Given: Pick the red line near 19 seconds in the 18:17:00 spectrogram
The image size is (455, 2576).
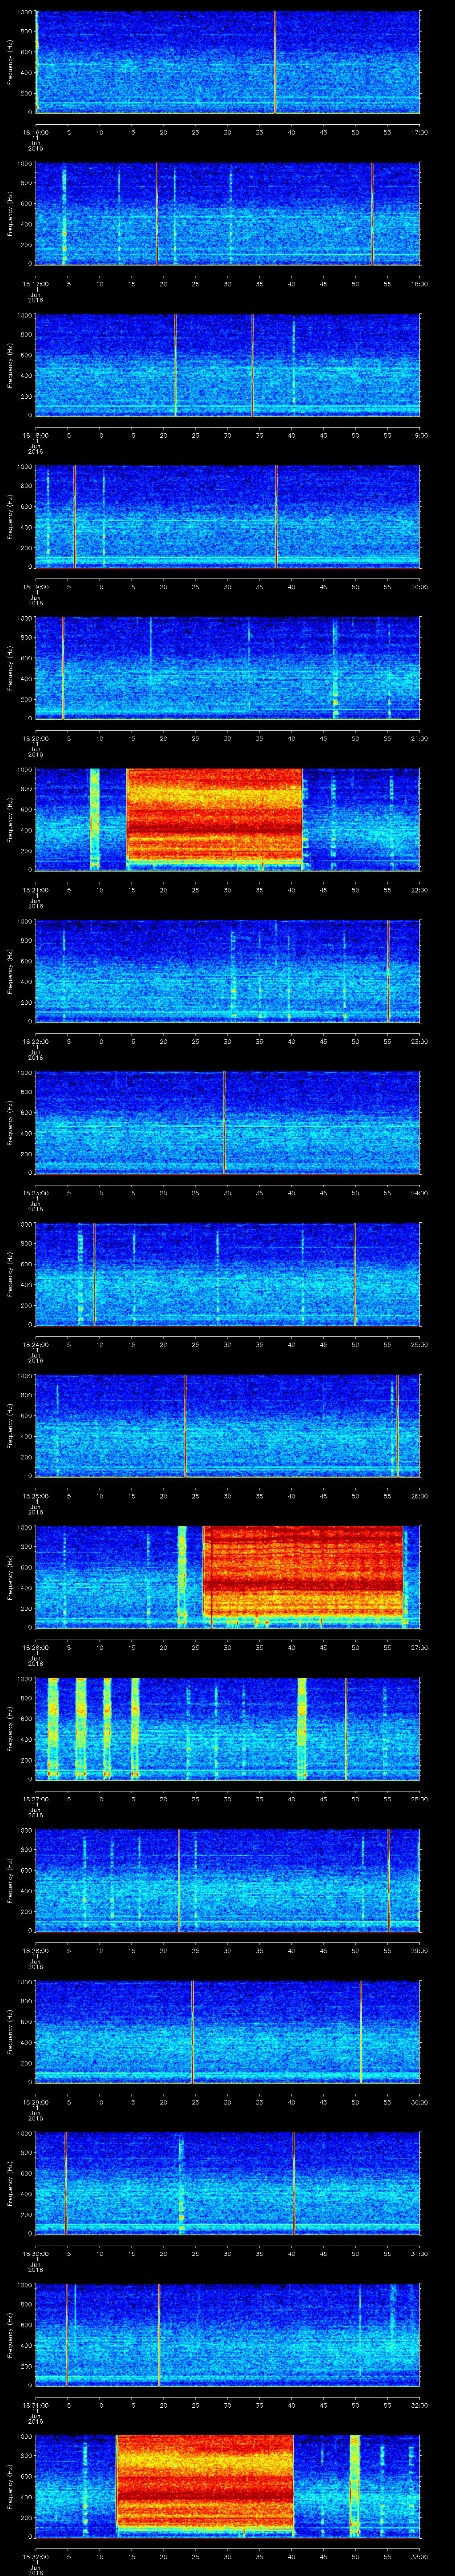Looking at the screenshot, I should click(x=157, y=213).
